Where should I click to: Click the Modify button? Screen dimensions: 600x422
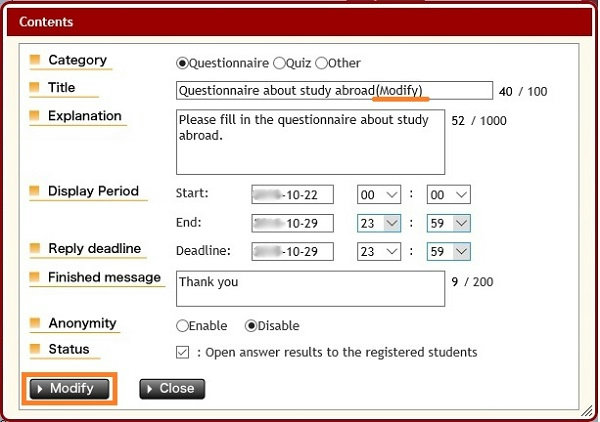70,389
